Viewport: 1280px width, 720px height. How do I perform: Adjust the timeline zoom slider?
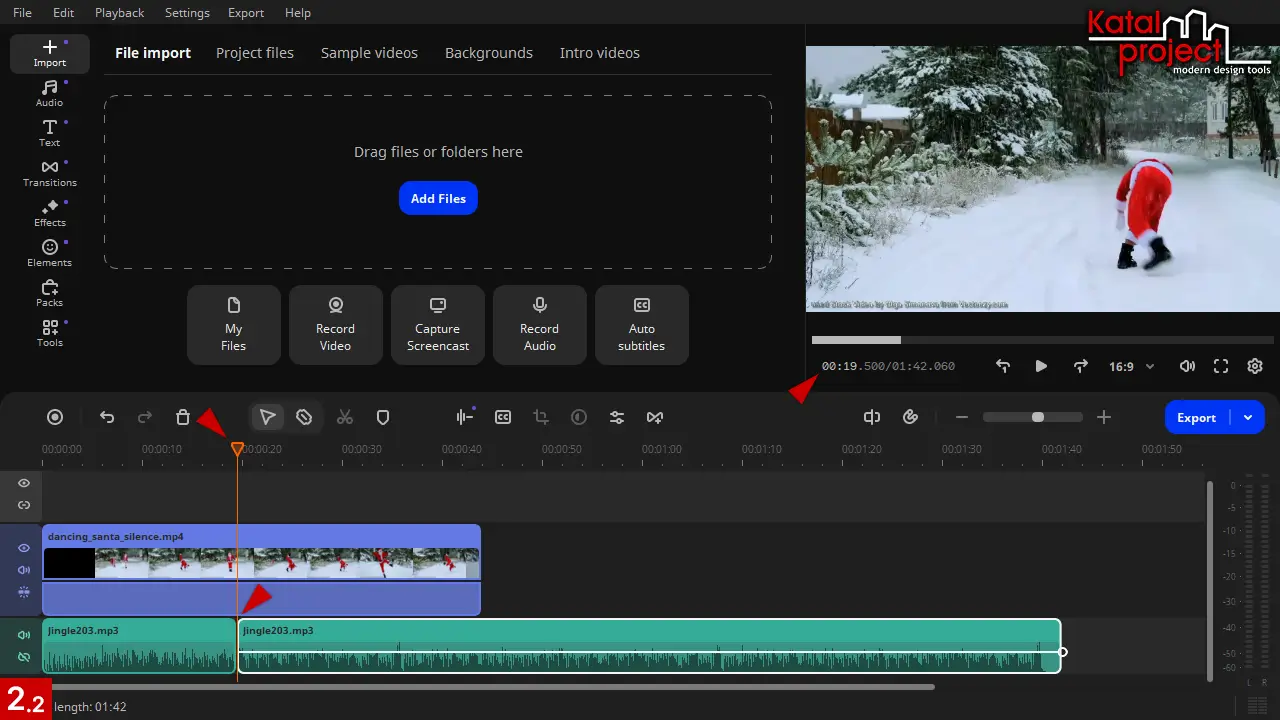point(1038,417)
